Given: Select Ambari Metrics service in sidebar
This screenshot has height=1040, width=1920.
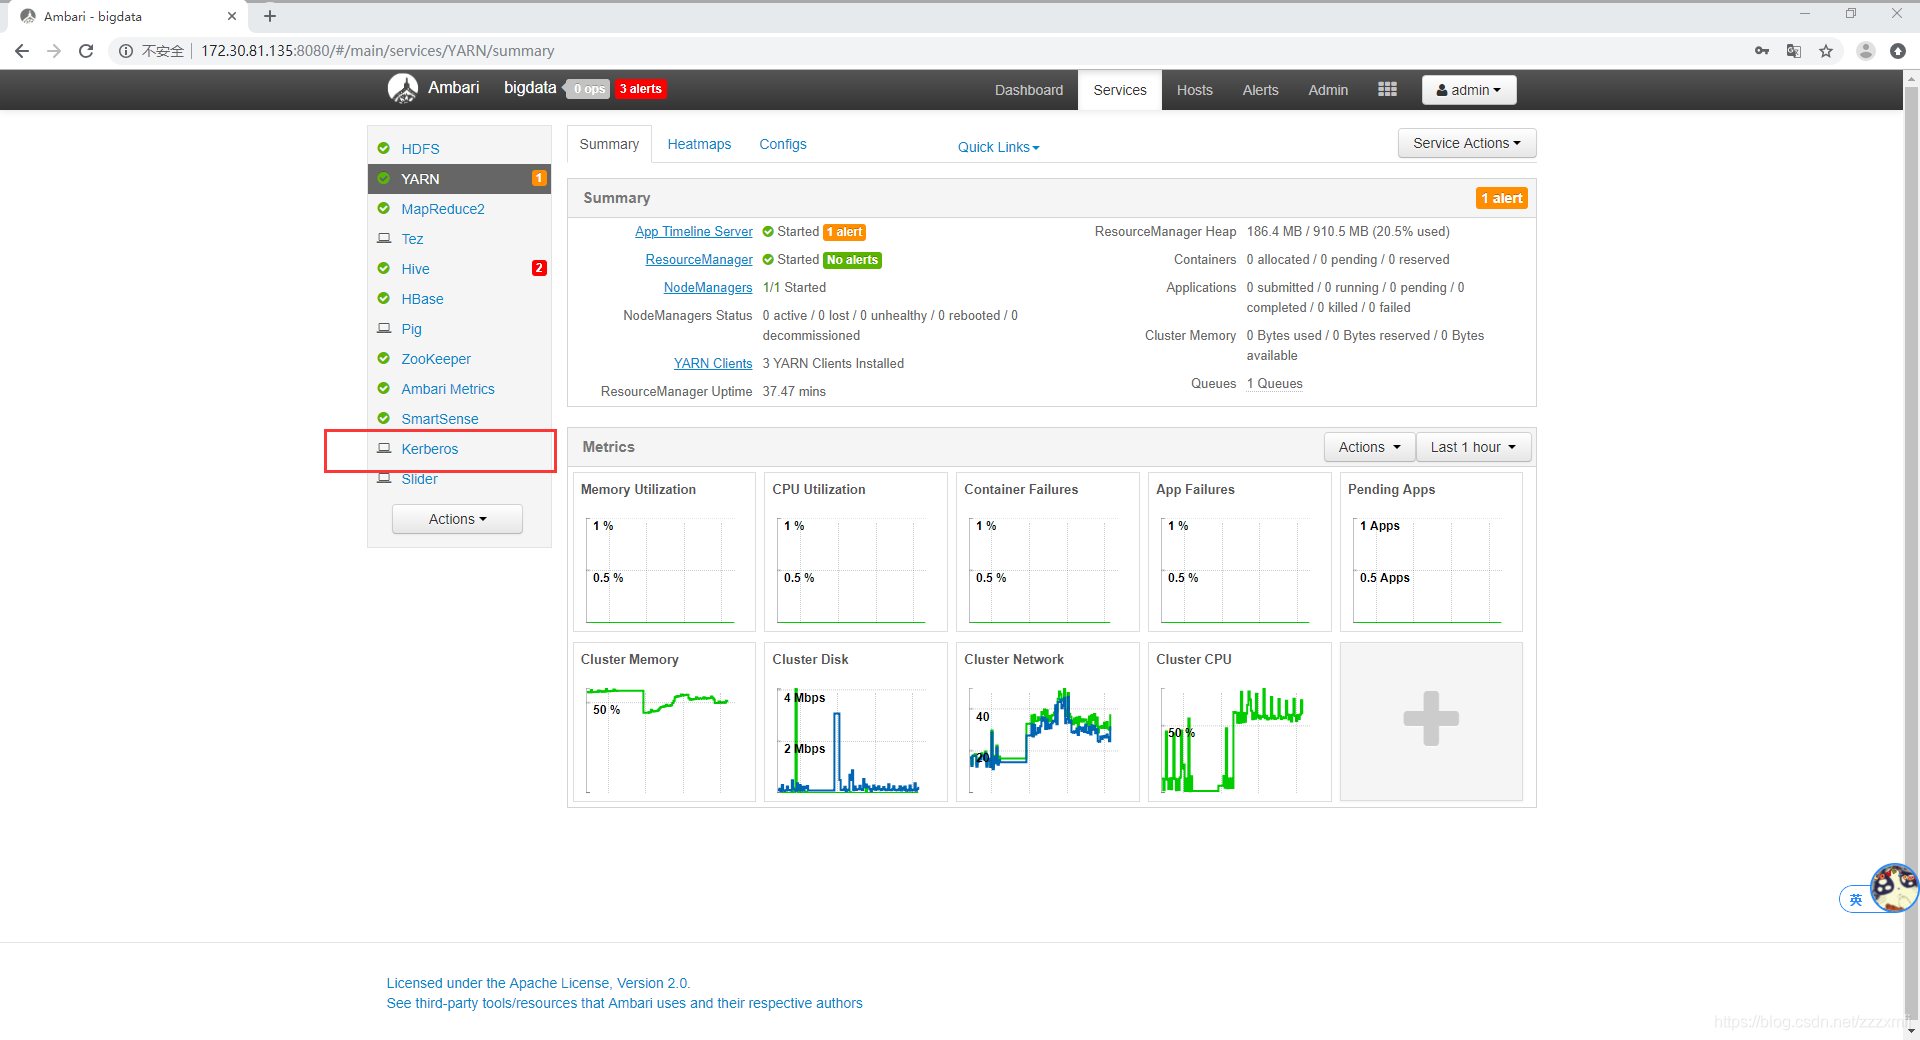Looking at the screenshot, I should [x=448, y=389].
